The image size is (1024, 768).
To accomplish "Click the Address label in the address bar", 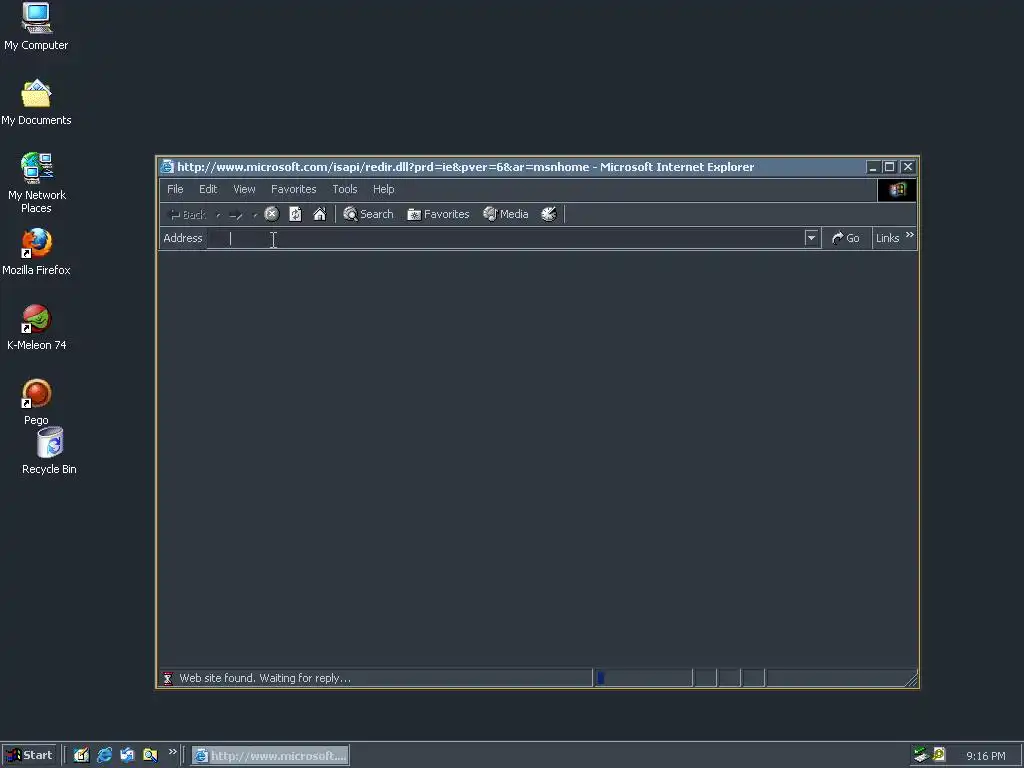I will [183, 238].
